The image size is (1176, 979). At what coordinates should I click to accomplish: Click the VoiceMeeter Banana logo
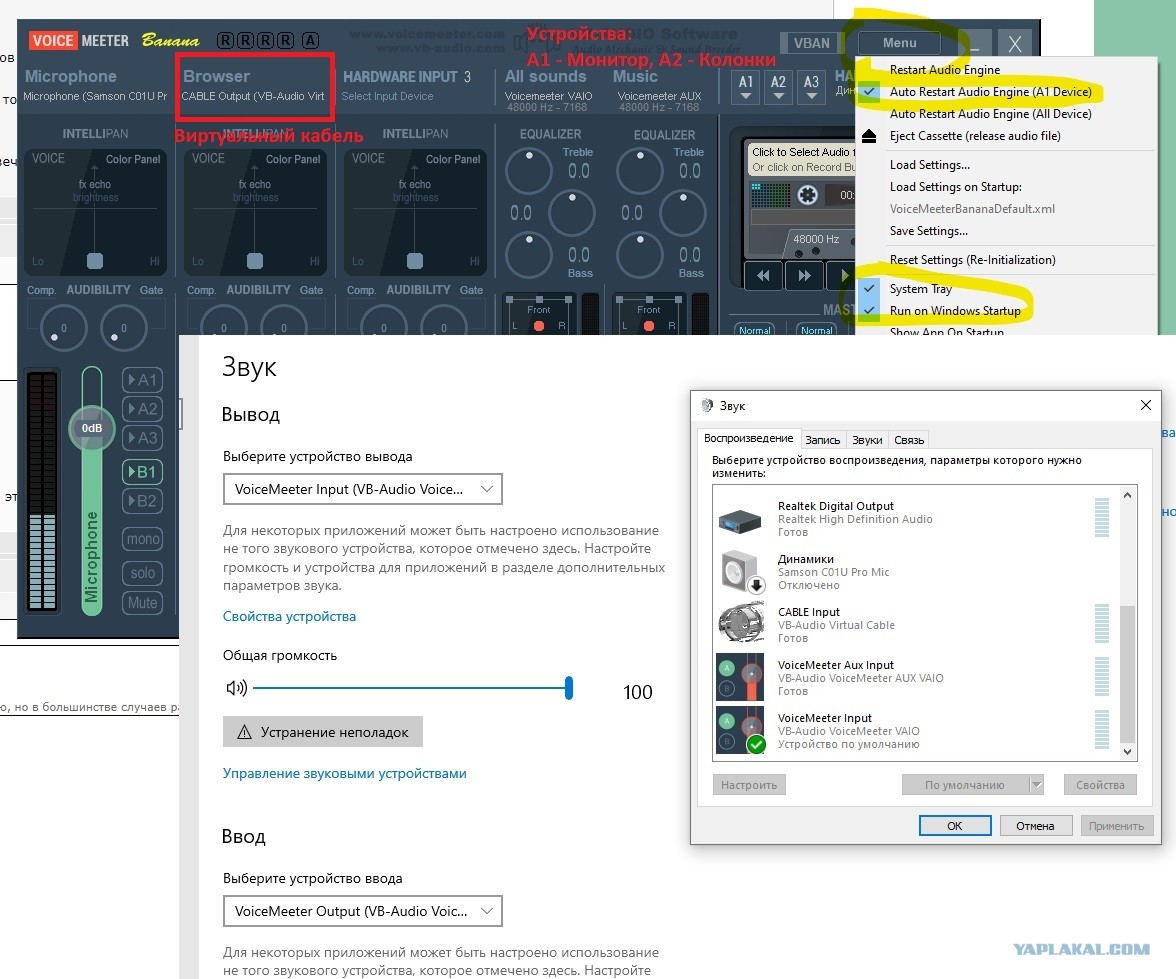(x=114, y=41)
